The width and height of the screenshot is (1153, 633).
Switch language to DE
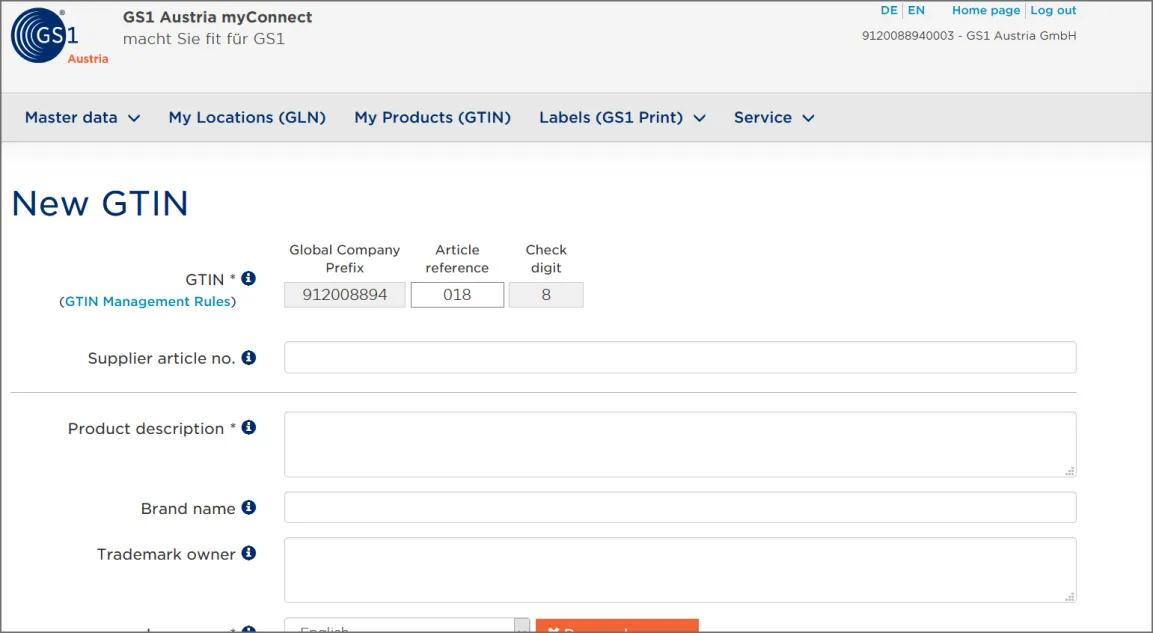coord(888,11)
